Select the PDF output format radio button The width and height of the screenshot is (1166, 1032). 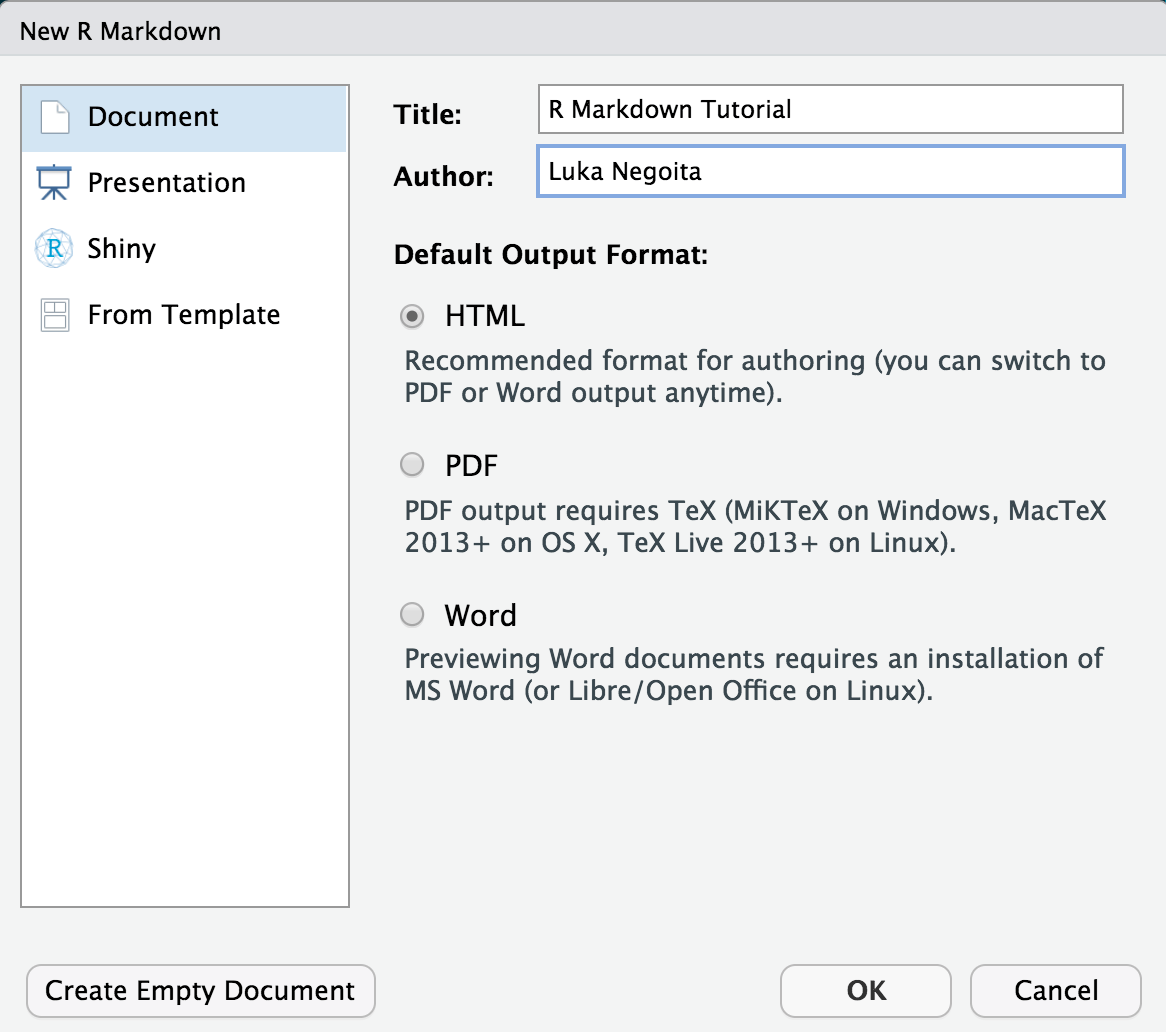(x=412, y=464)
